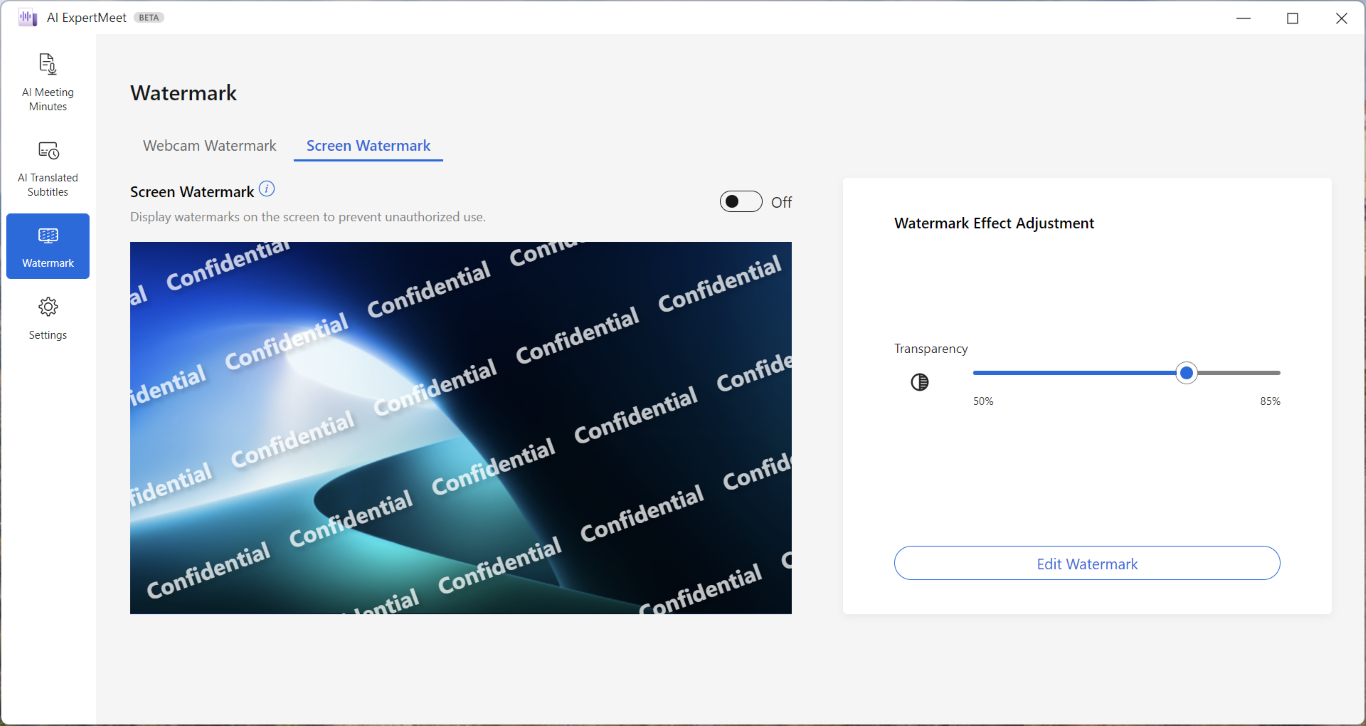Enable the Screen Watermark toggle switch

click(741, 202)
